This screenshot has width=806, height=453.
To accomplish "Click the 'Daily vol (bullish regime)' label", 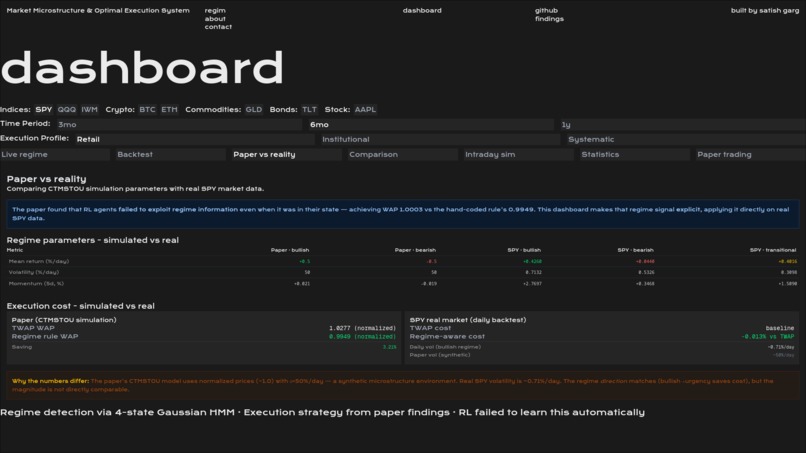I will pyautogui.click(x=445, y=347).
